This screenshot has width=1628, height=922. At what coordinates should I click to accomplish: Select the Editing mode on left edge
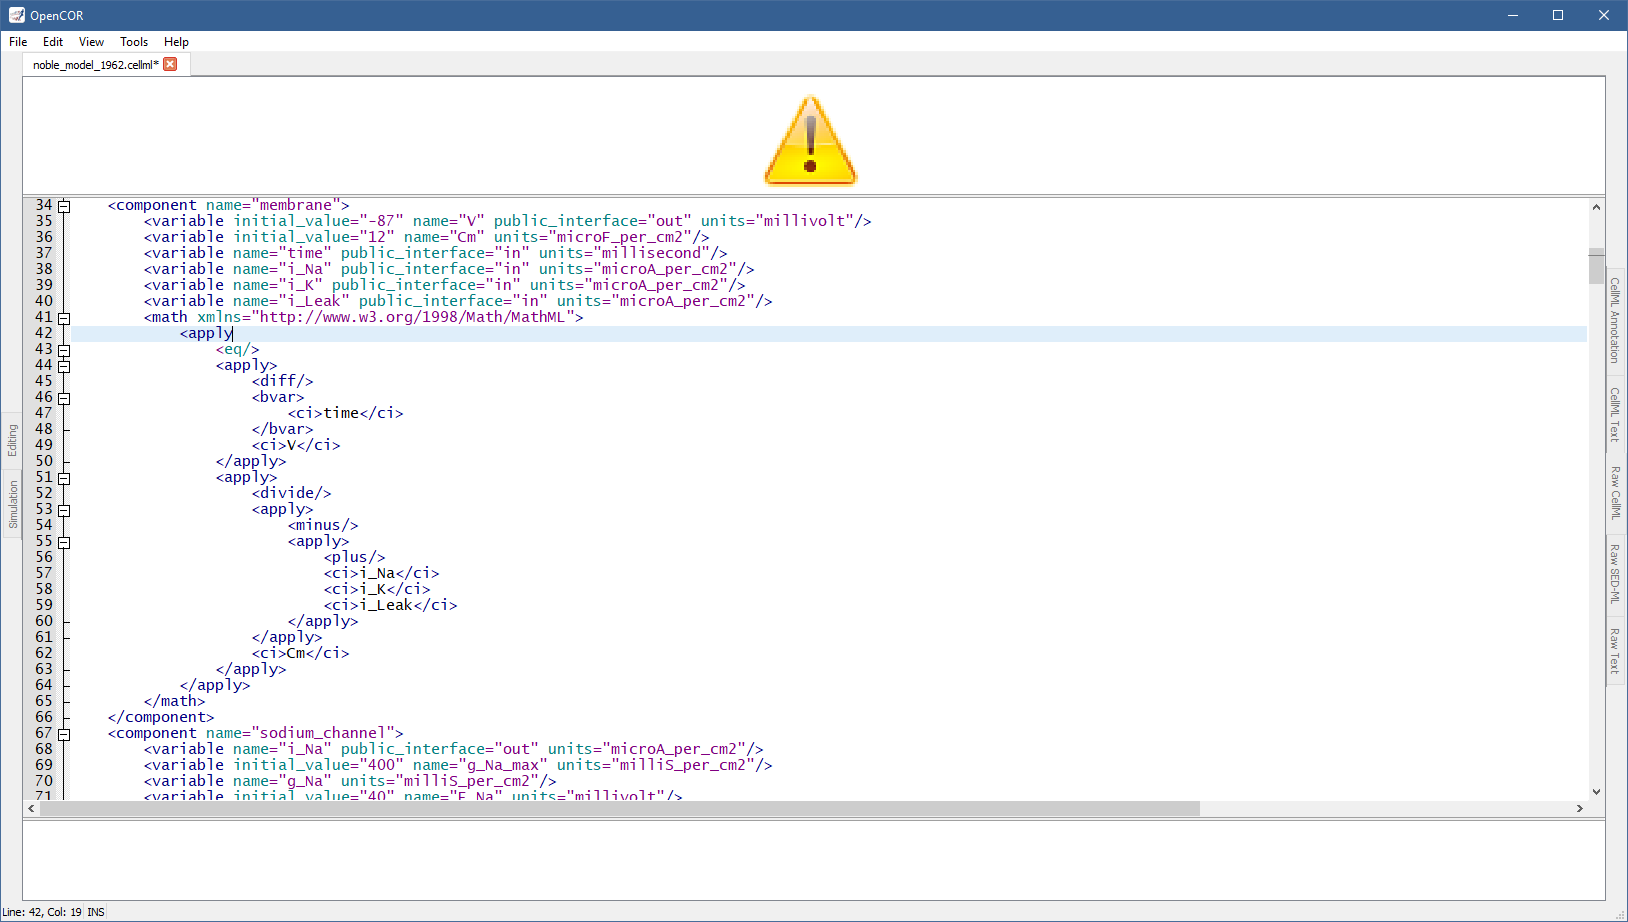tap(13, 440)
